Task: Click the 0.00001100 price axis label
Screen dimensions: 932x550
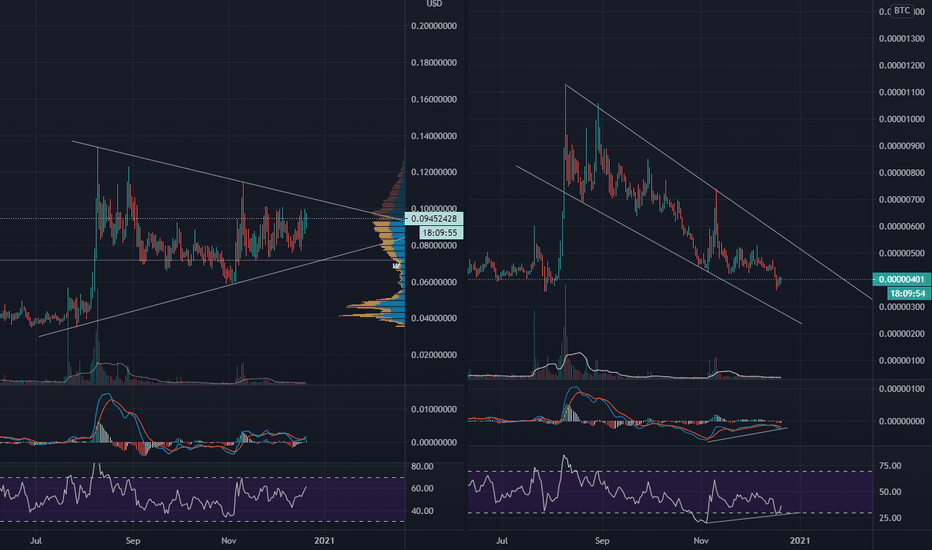Action: tap(902, 93)
